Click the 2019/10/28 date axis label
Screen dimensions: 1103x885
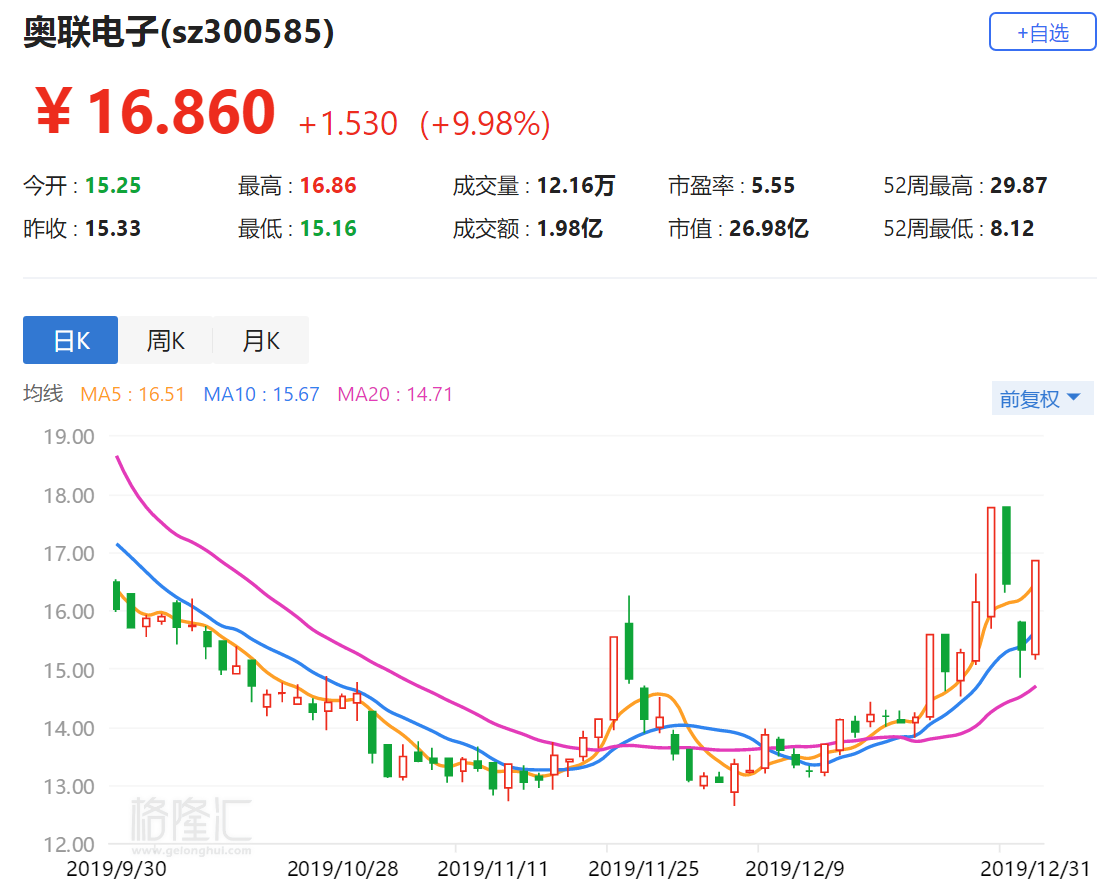(x=343, y=869)
